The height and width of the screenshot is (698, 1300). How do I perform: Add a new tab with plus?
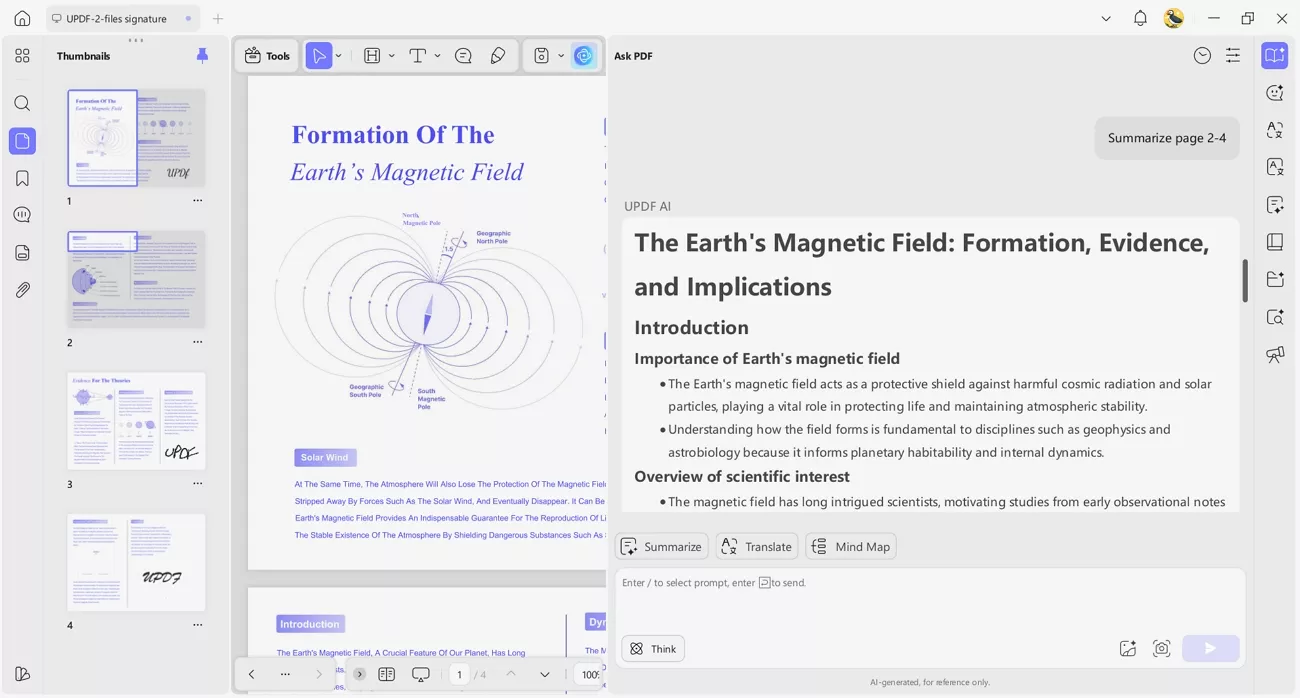click(218, 18)
